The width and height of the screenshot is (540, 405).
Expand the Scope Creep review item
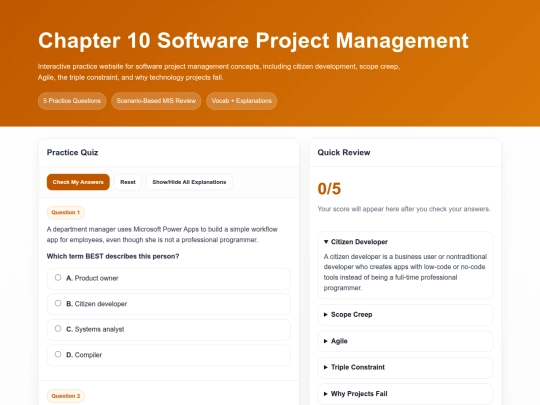point(405,314)
